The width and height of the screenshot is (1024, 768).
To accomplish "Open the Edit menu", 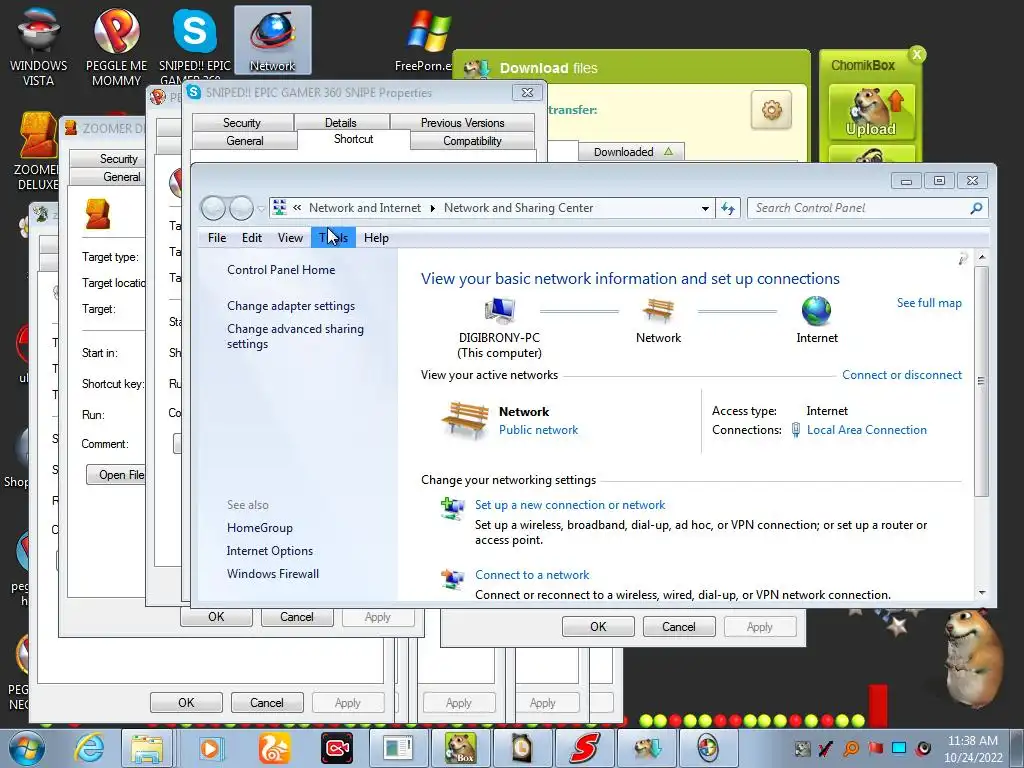I will pyautogui.click(x=251, y=238).
